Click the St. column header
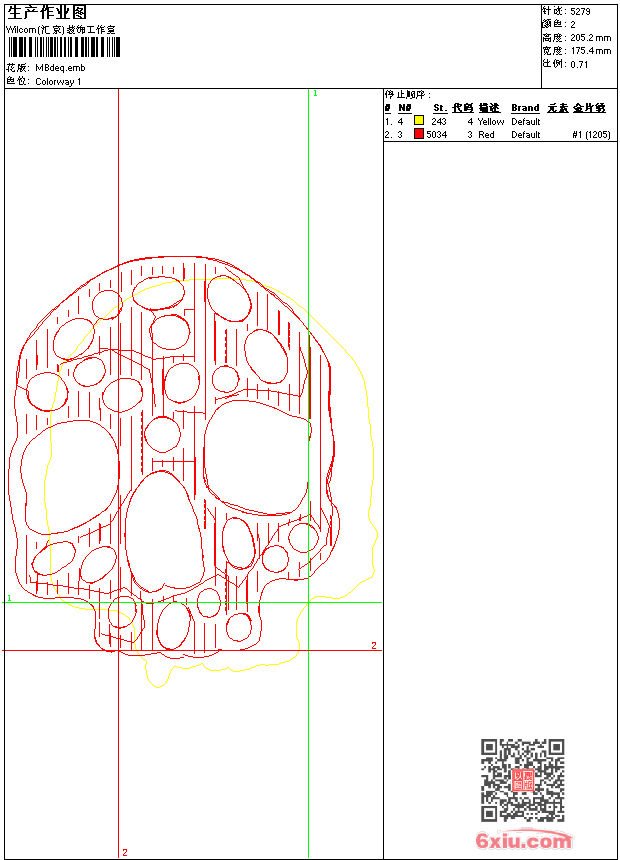This screenshot has height=860, width=620. 439,108
